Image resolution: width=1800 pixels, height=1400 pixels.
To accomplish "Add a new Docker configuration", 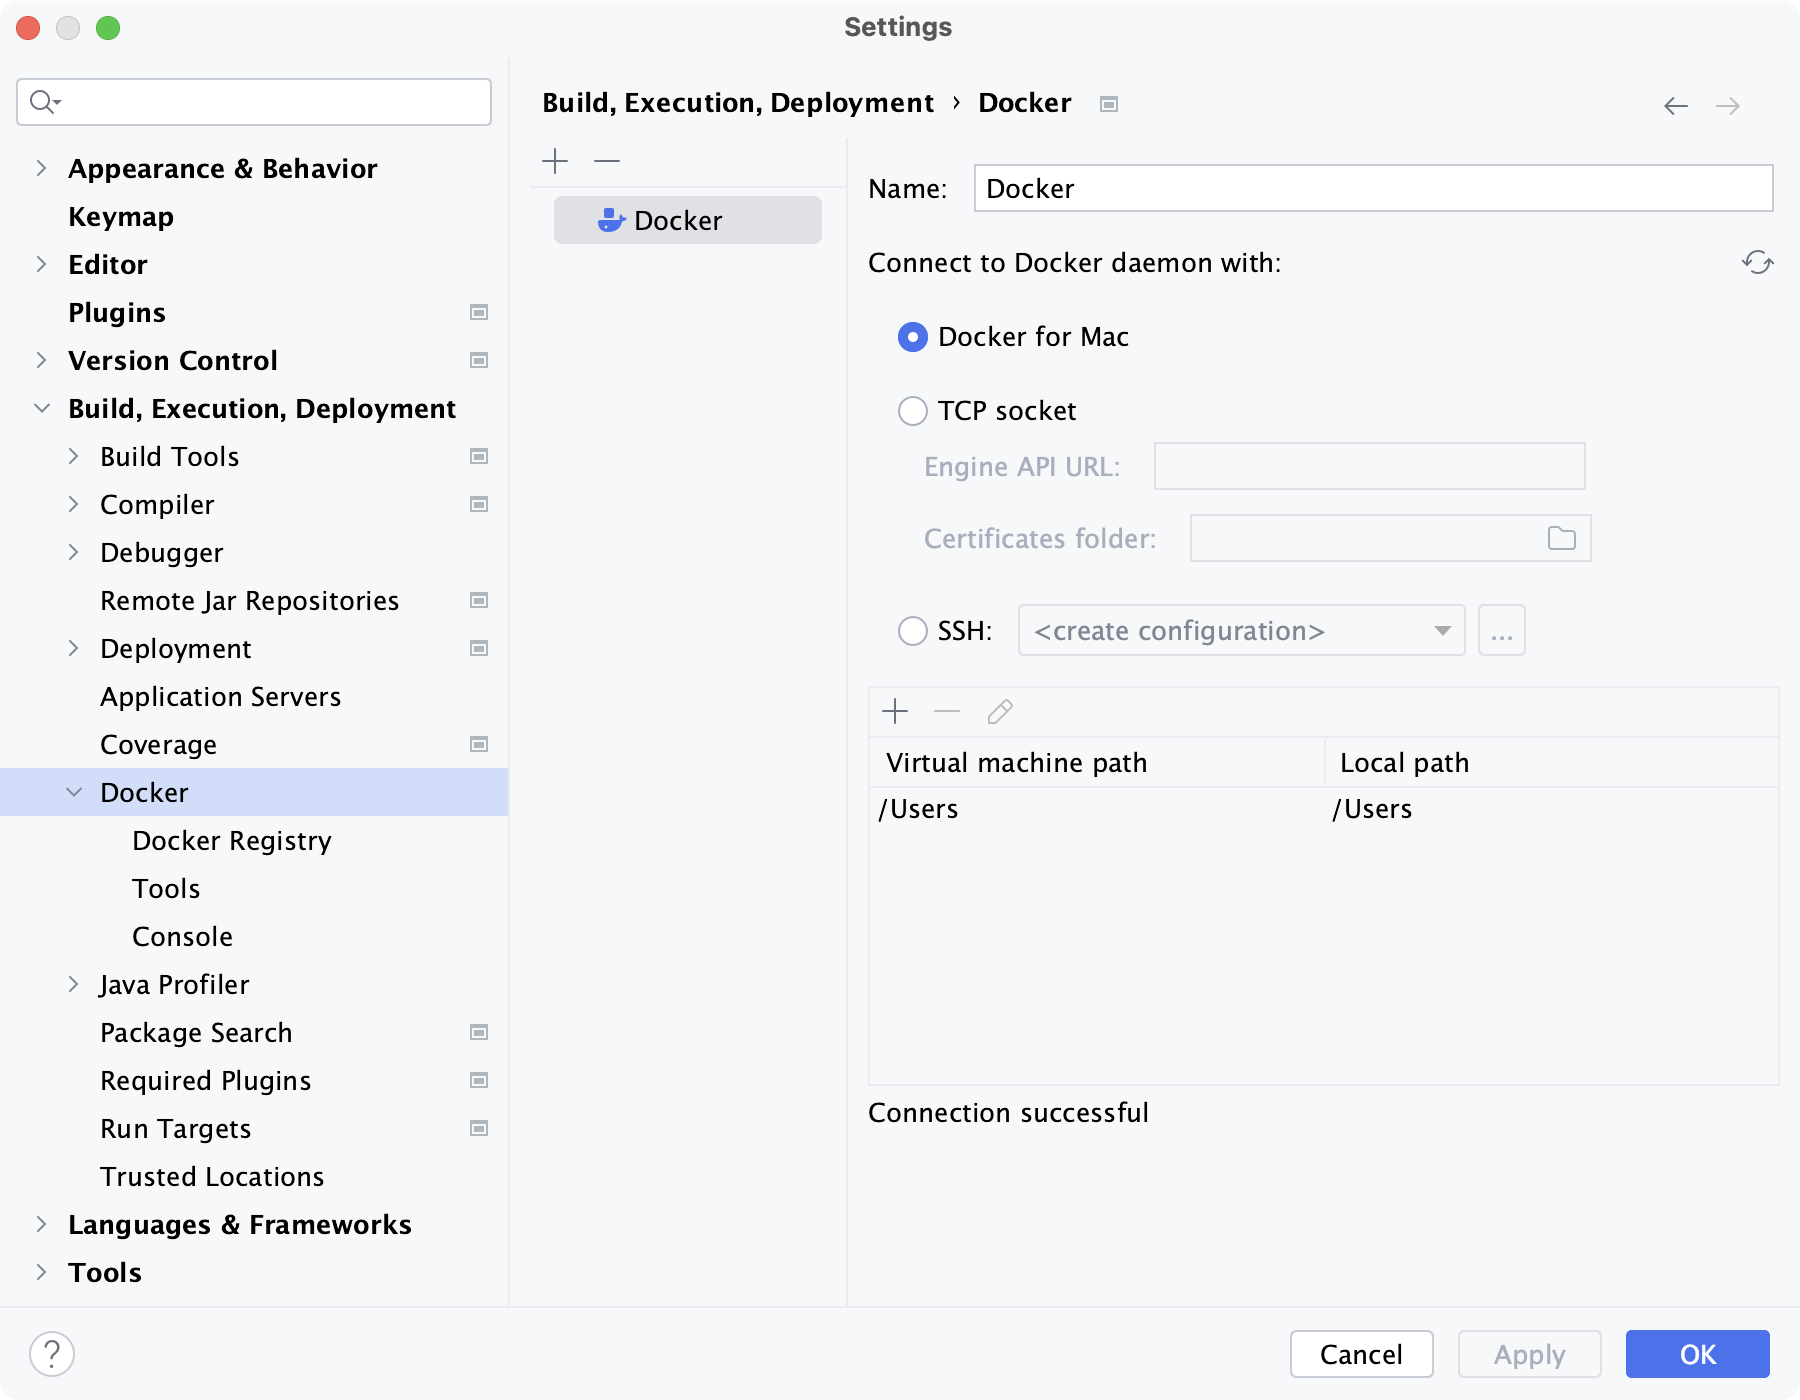I will click(554, 160).
